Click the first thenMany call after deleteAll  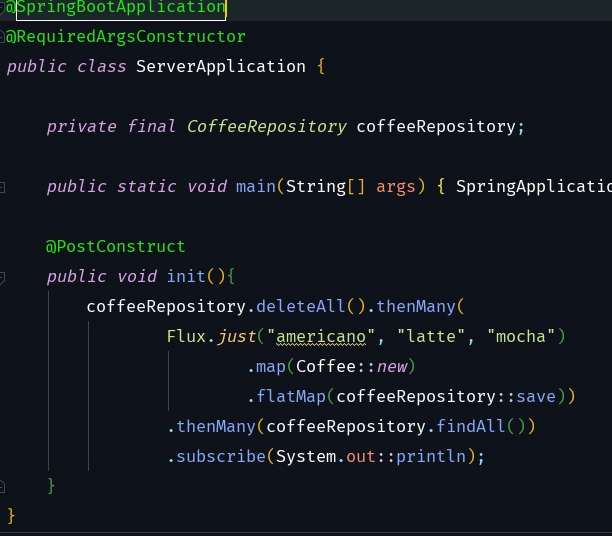tap(416, 306)
